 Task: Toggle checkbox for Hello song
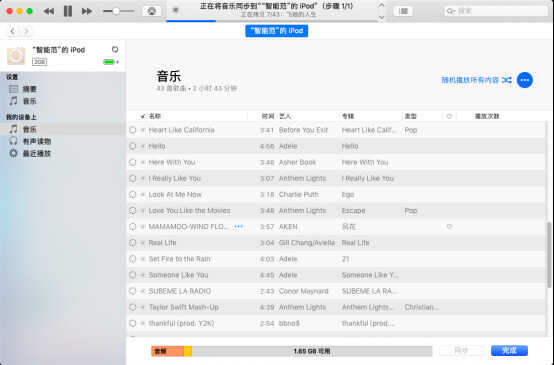143,146
